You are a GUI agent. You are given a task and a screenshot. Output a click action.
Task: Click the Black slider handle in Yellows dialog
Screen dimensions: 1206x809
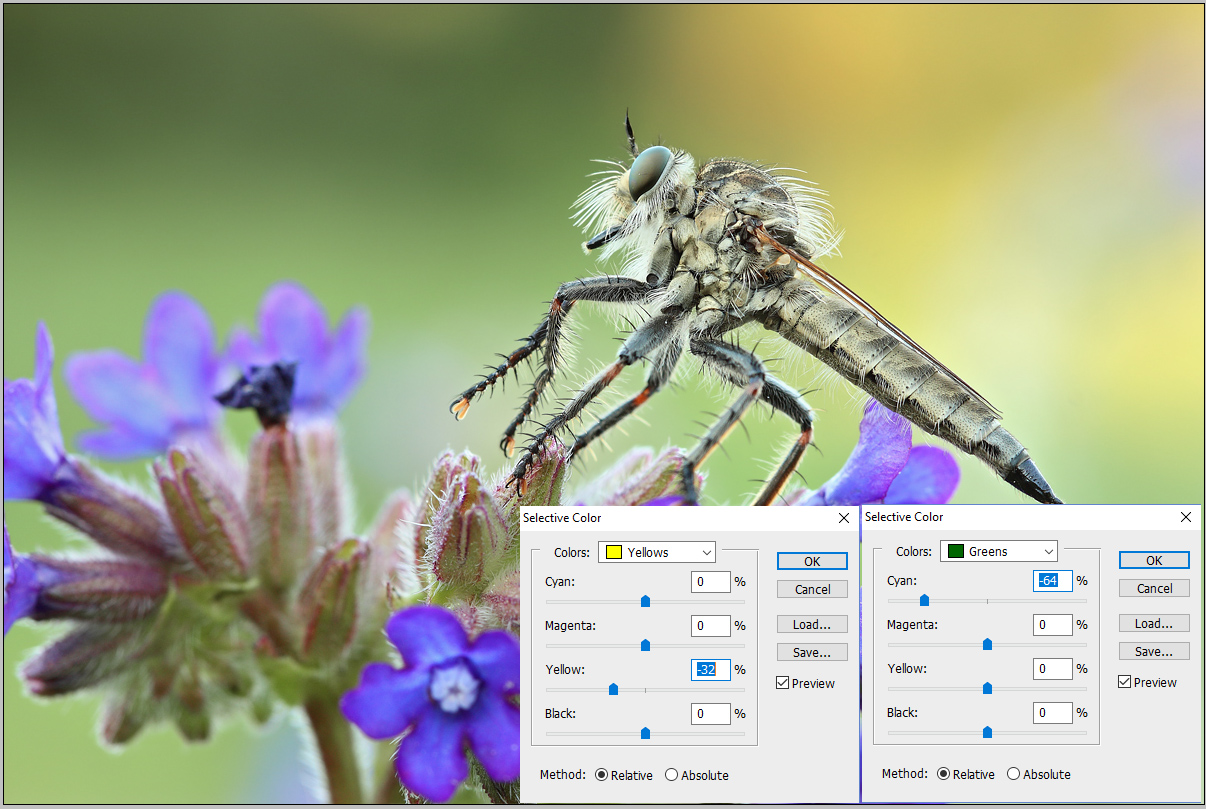coord(645,733)
